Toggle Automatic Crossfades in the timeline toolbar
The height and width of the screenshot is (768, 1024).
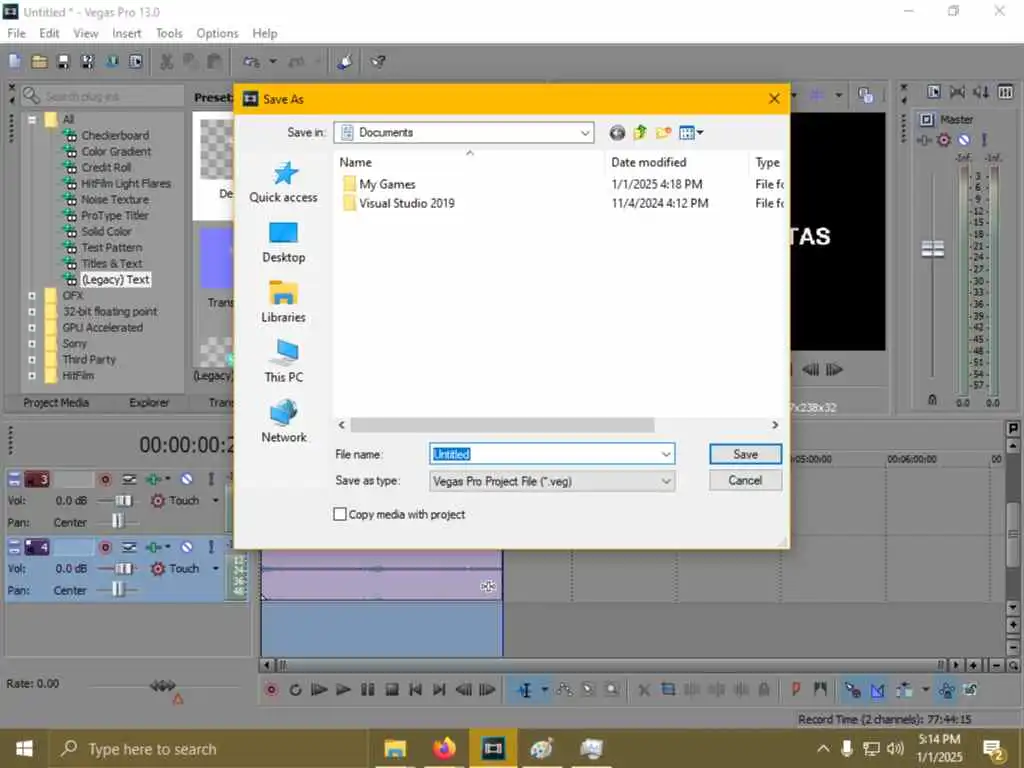(x=877, y=690)
